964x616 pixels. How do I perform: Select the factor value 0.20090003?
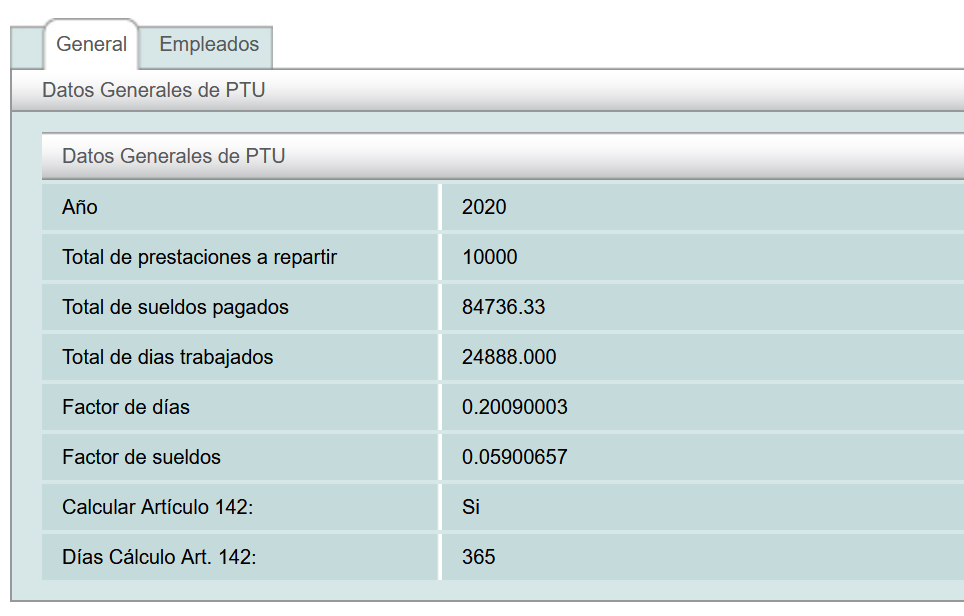514,407
